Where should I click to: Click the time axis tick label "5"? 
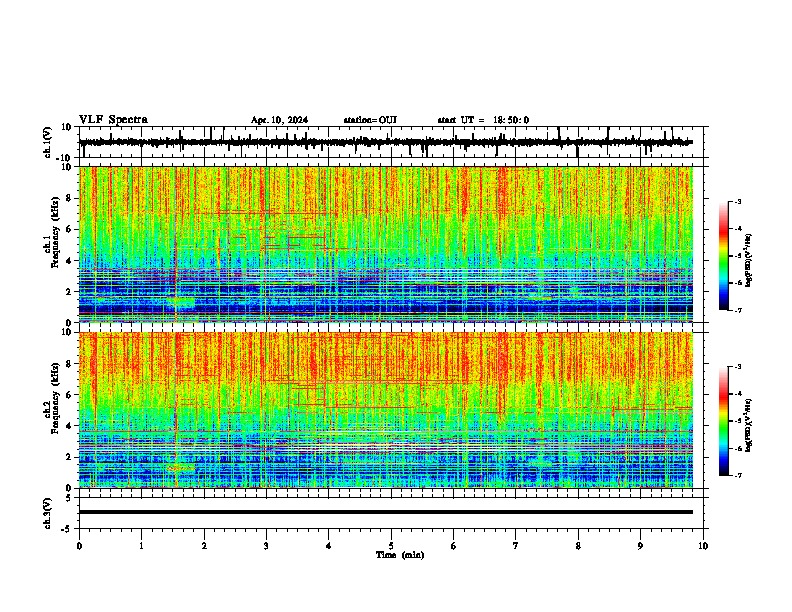[x=391, y=546]
